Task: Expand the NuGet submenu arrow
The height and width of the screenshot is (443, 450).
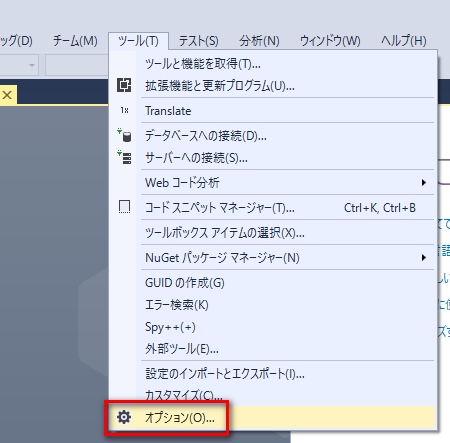Action: pyautogui.click(x=424, y=258)
